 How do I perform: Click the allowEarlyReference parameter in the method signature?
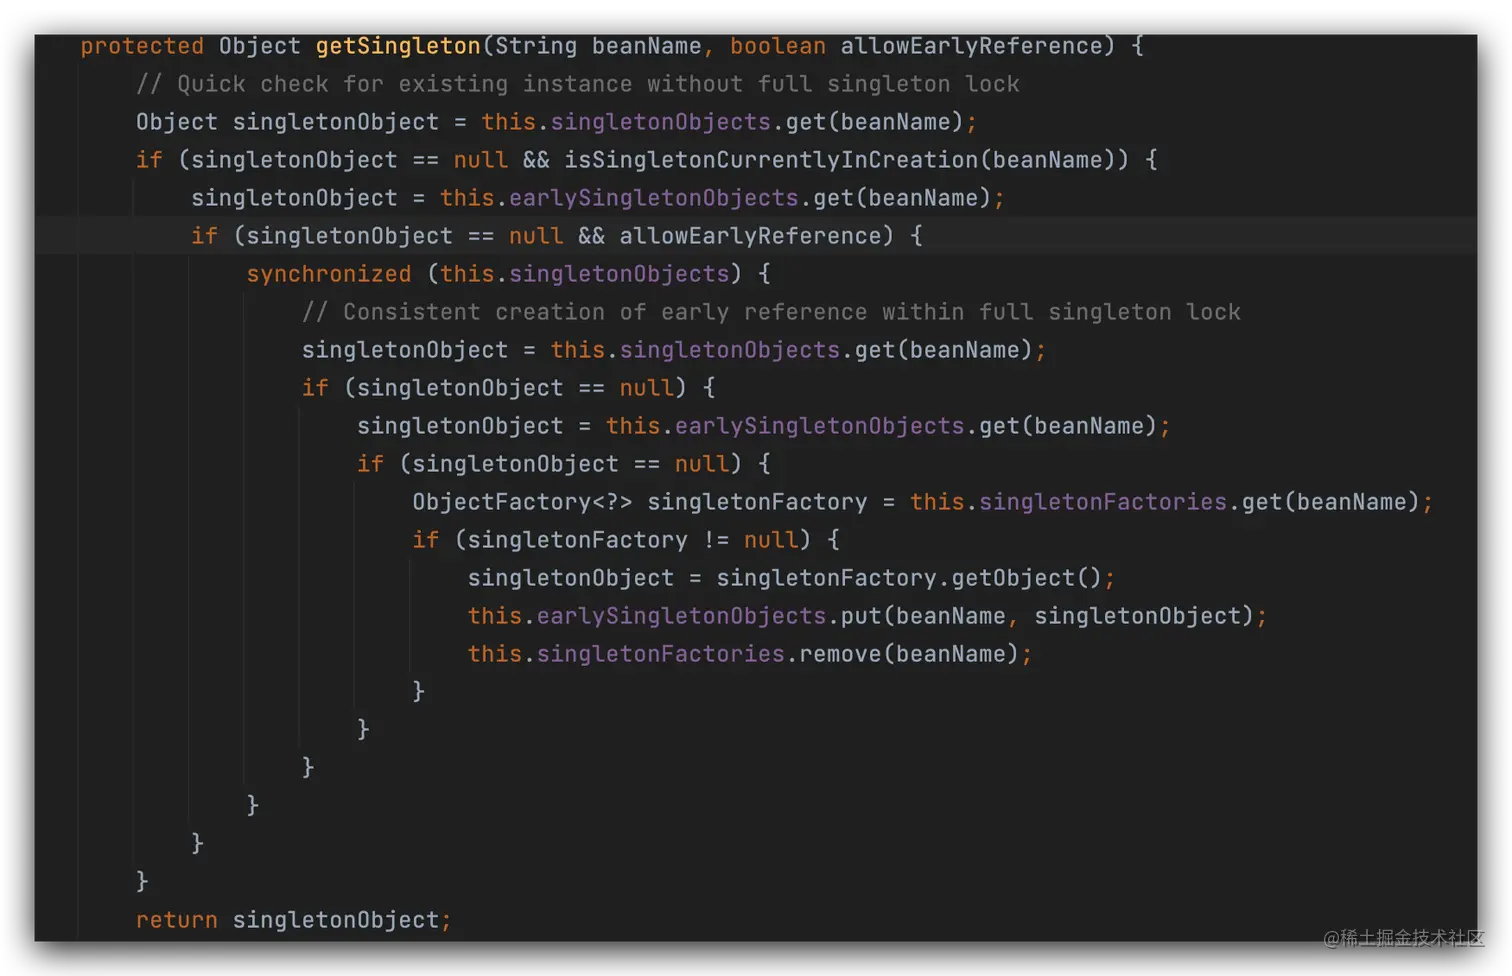[x=971, y=46]
